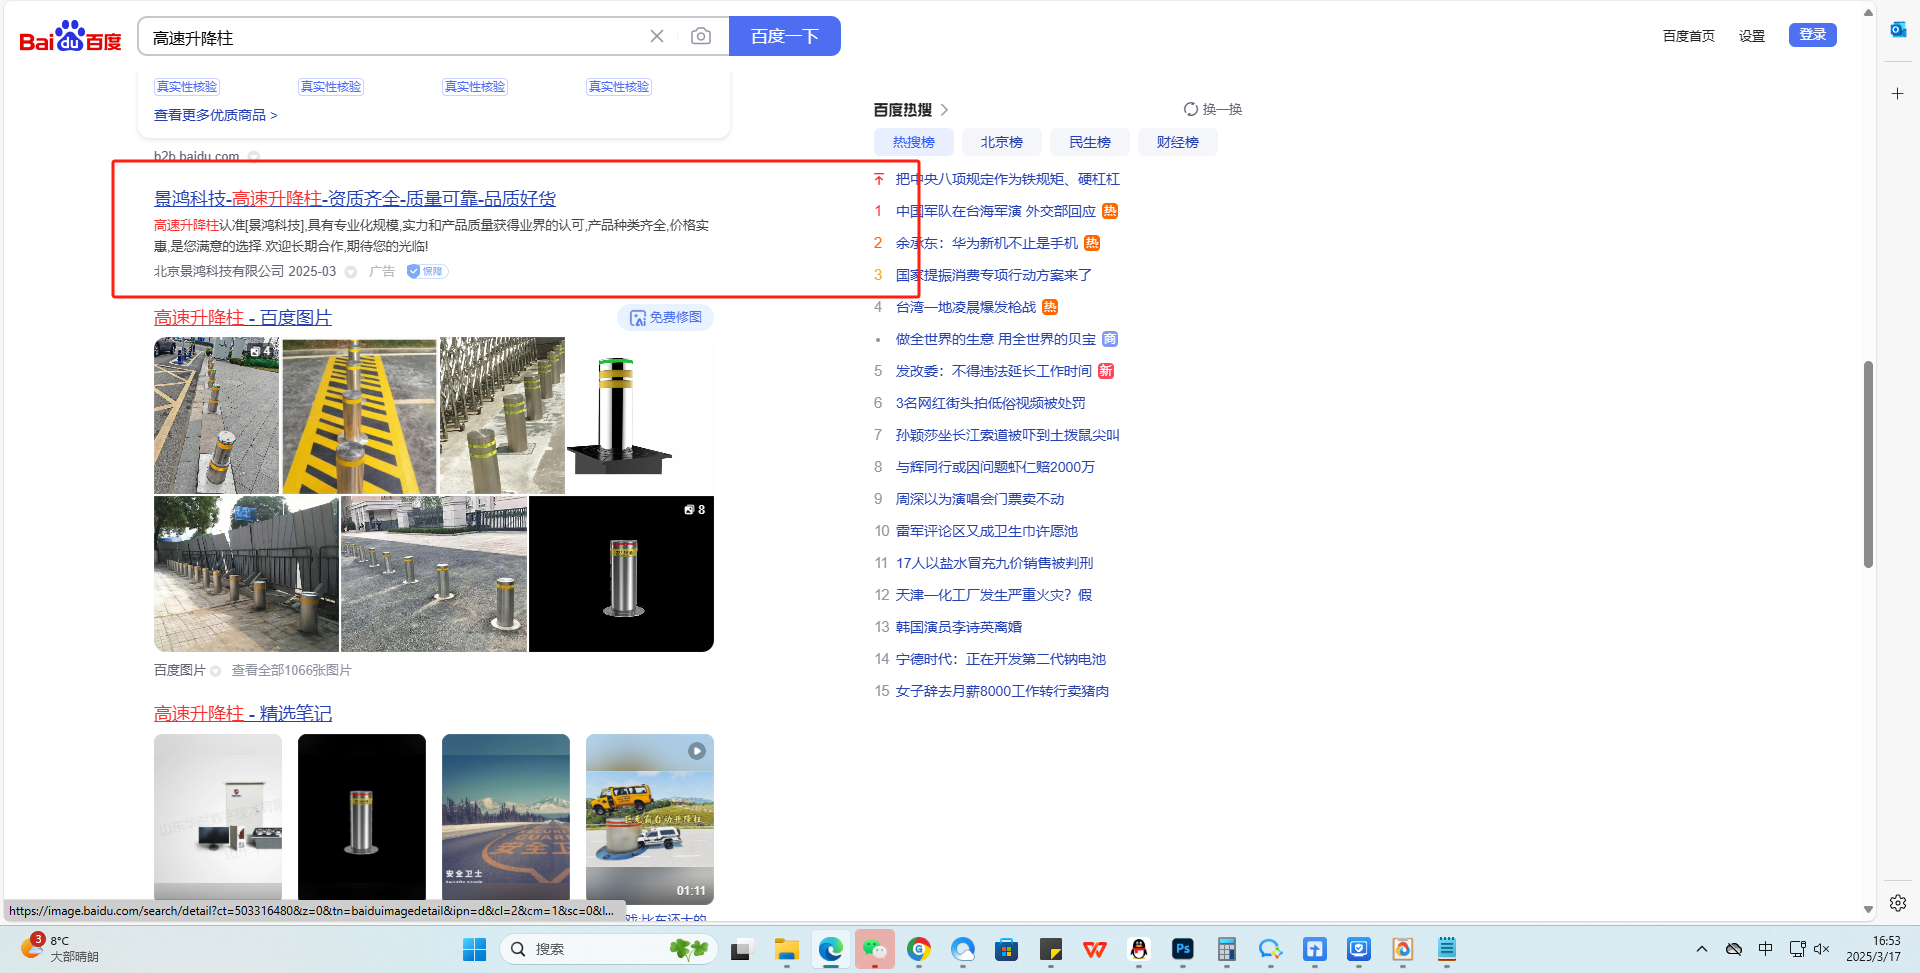Open hot search 宁德时代：正在开发第二代钠电池
The height and width of the screenshot is (973, 1920).
click(1001, 659)
